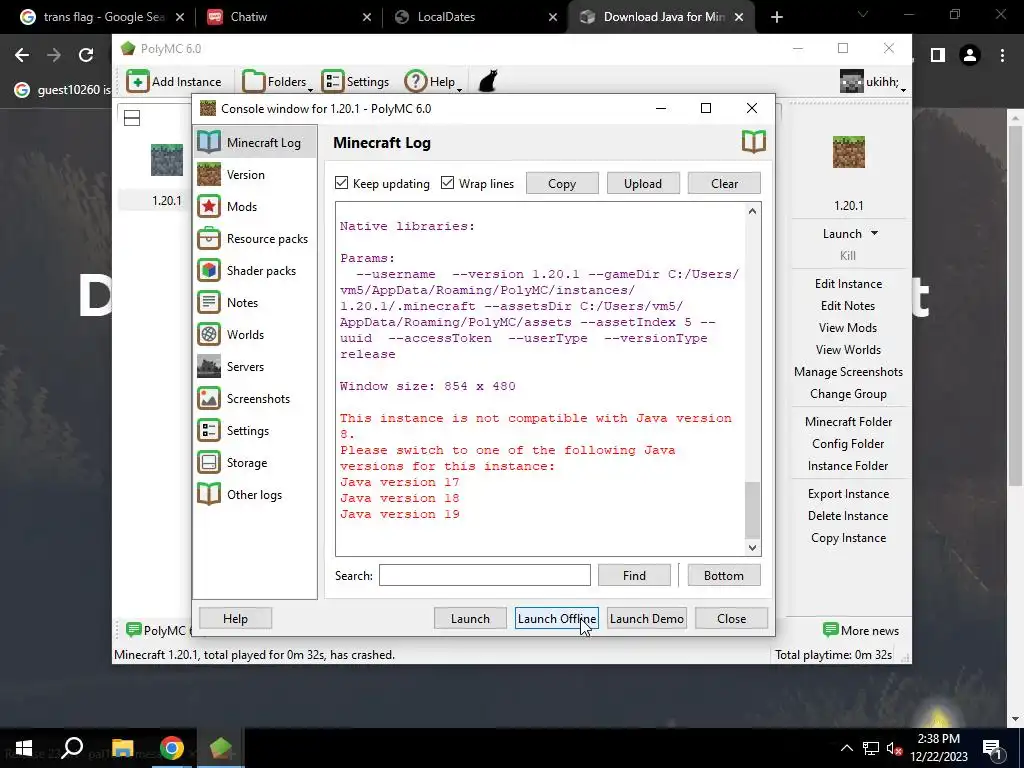Click the Find button
The width and height of the screenshot is (1024, 768).
(x=634, y=575)
